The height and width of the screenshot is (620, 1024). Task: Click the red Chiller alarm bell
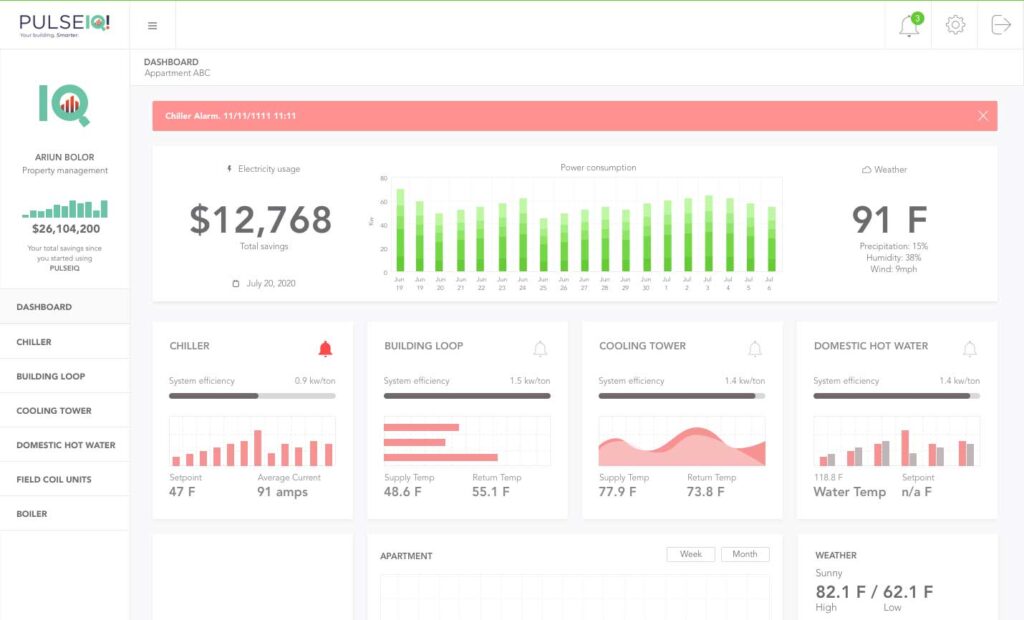point(325,349)
